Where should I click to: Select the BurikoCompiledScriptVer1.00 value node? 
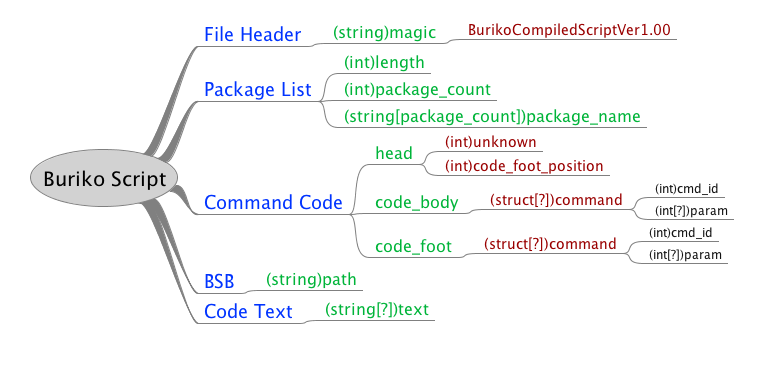coord(569,30)
